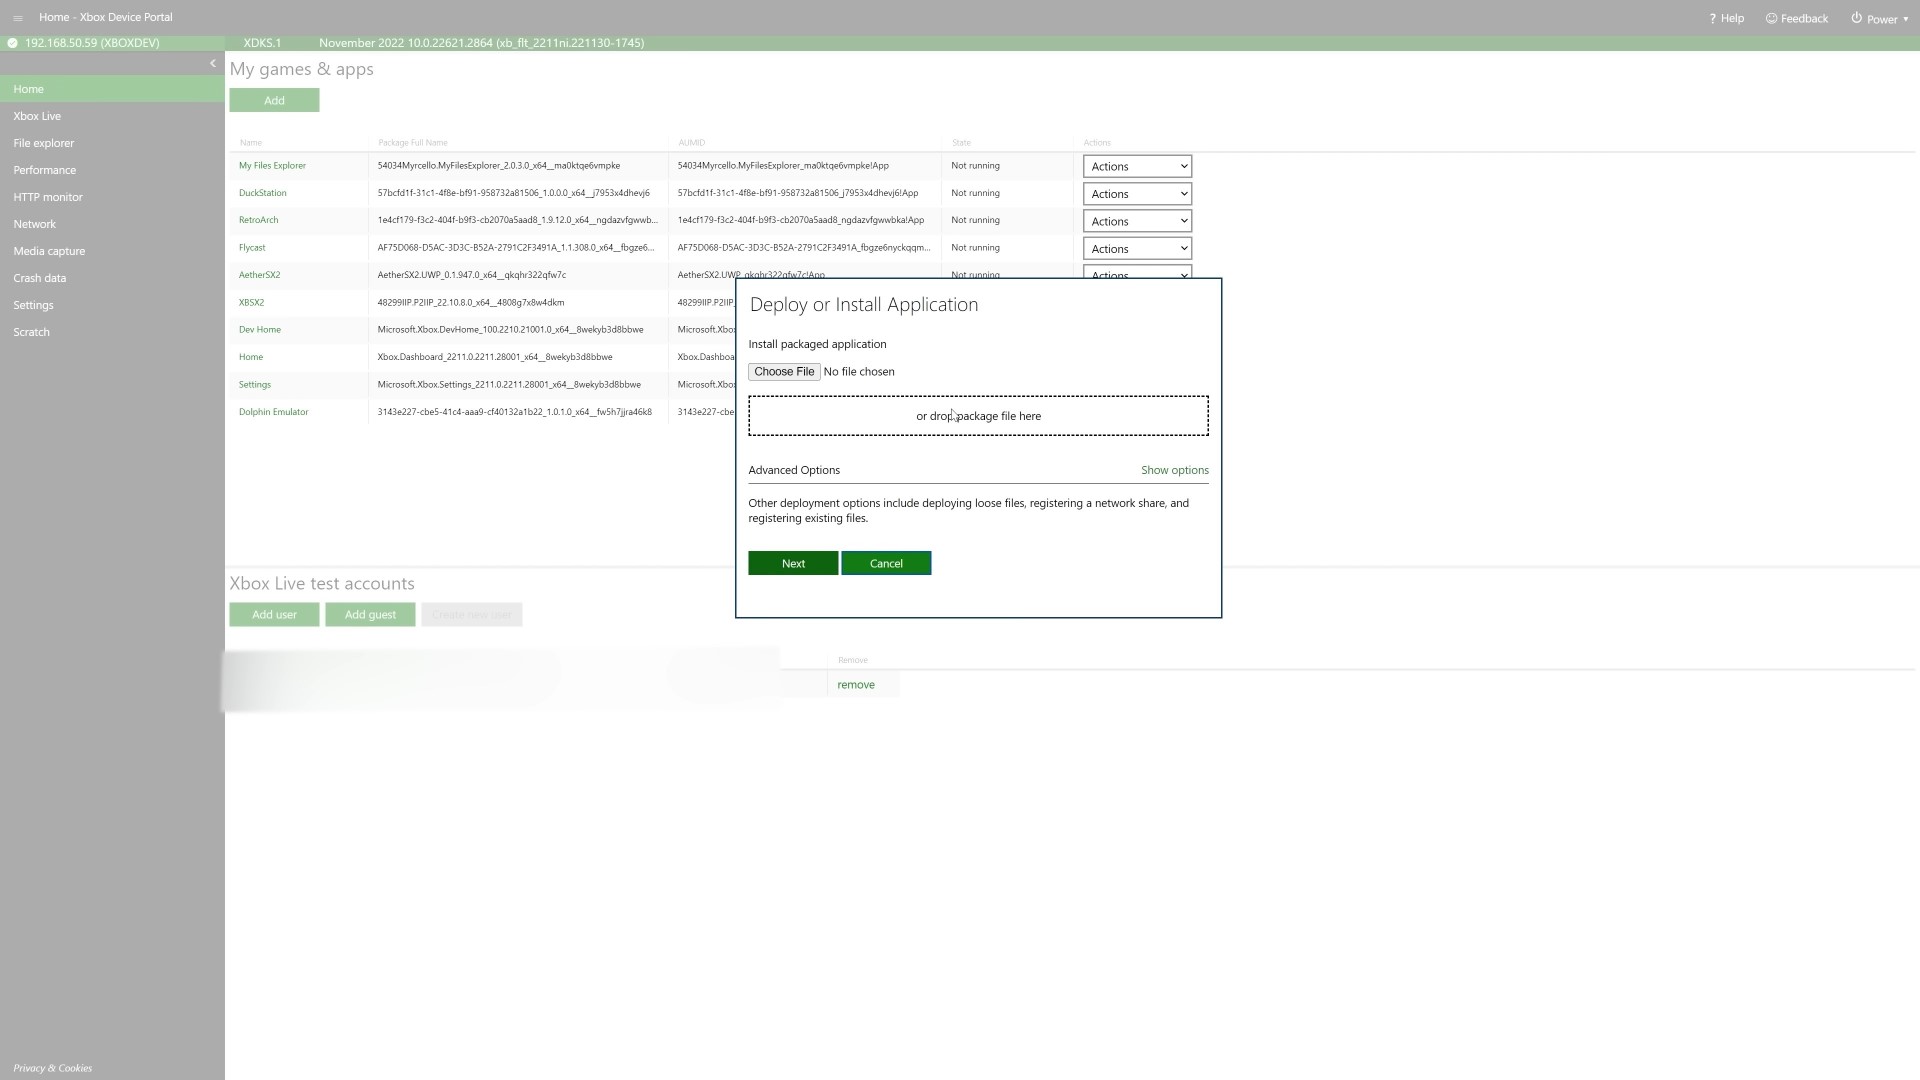
Task: Click the Help question mark icon
Action: pos(1712,18)
